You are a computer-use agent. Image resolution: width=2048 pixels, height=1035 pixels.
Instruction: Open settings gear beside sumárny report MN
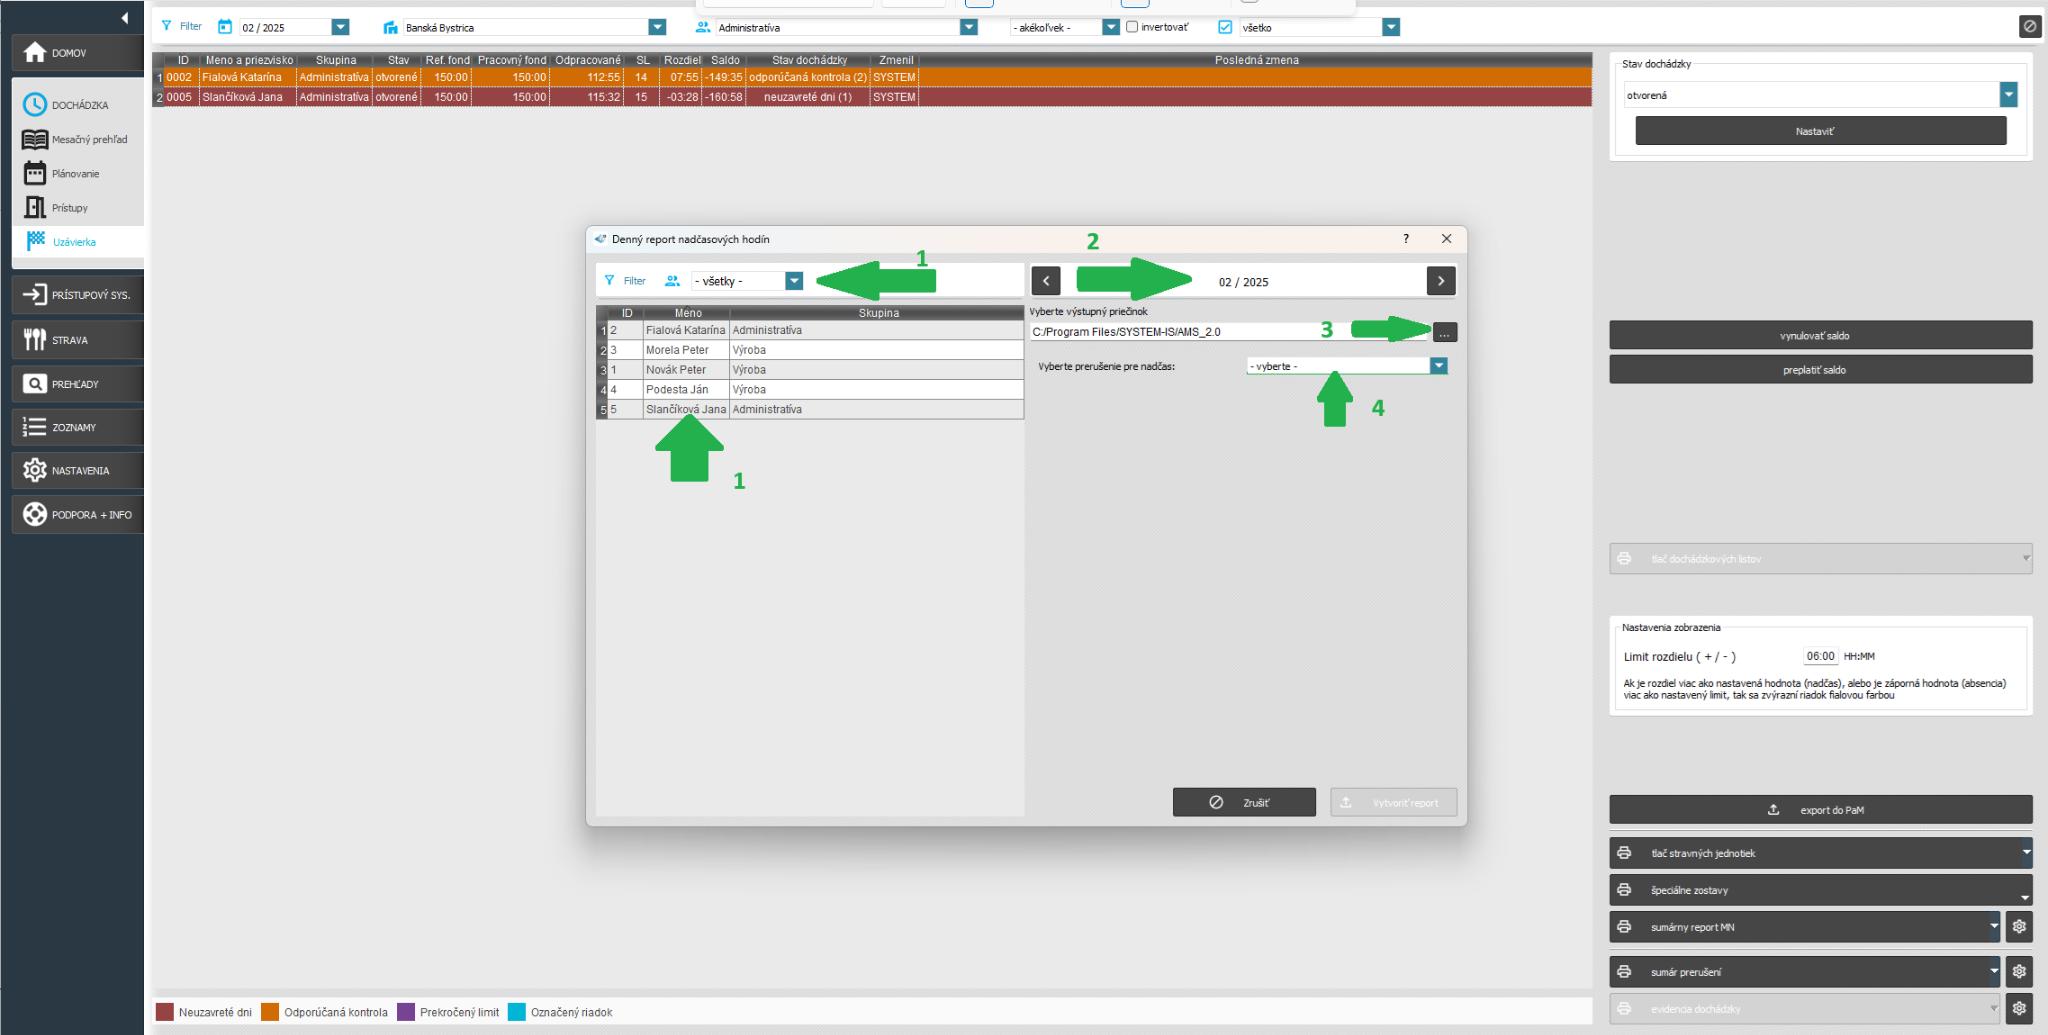[2019, 927]
